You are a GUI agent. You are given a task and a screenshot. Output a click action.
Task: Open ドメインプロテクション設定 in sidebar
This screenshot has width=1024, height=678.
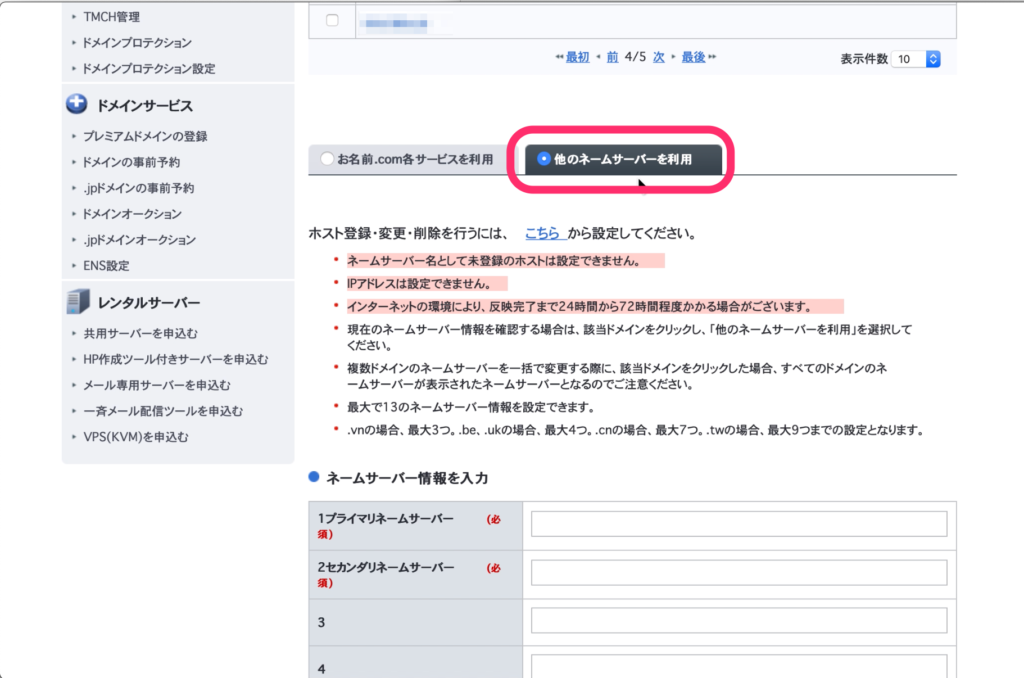[x=148, y=69]
